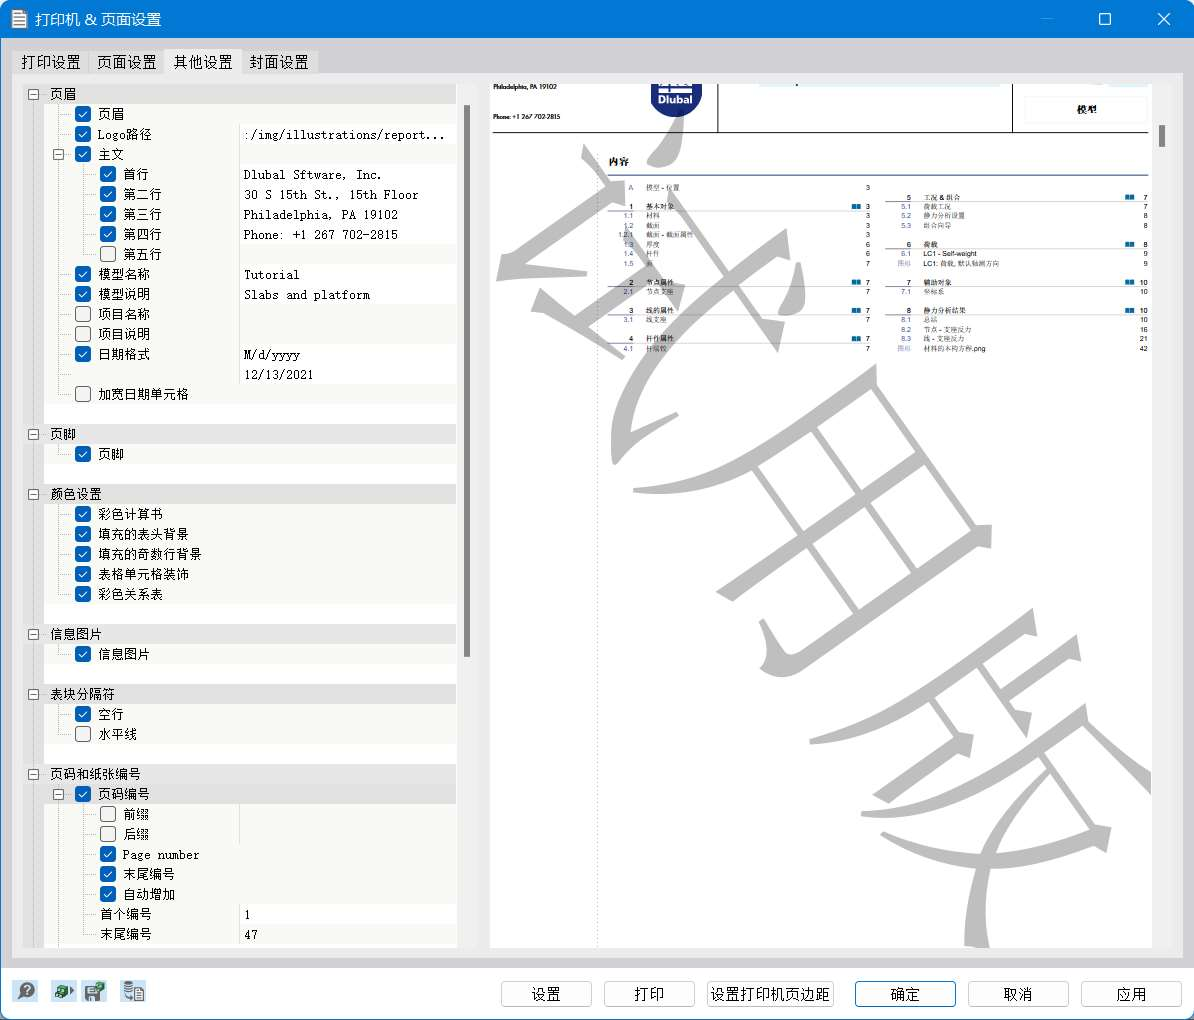Click the save settings diskette icon

pyautogui.click(x=92, y=991)
